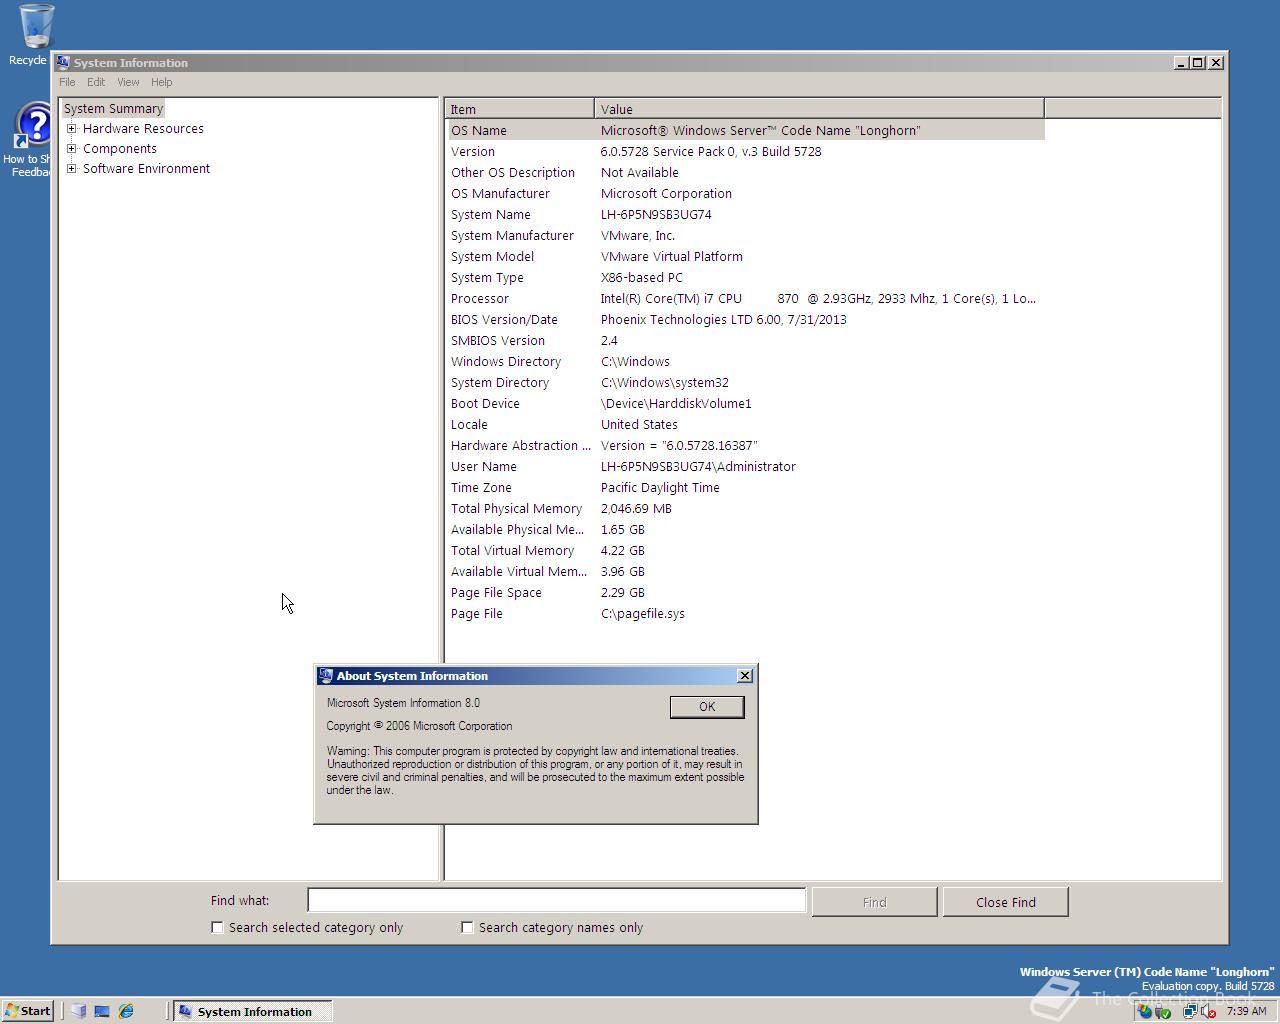Select Software Environment tree label

146,168
